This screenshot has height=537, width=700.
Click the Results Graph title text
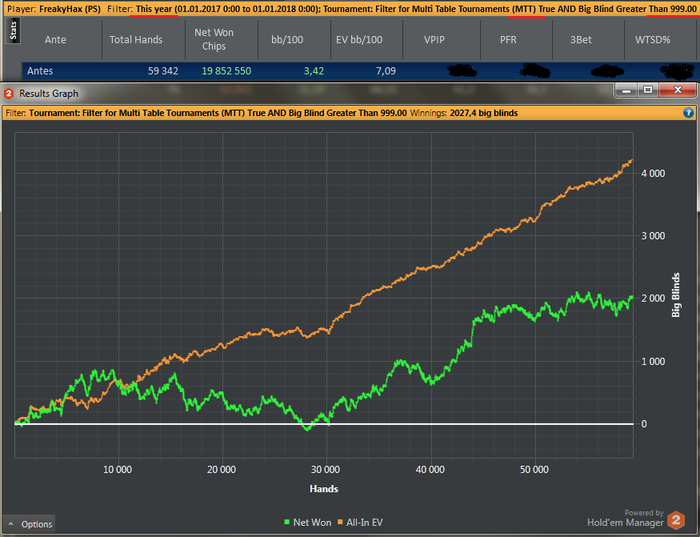[49, 94]
